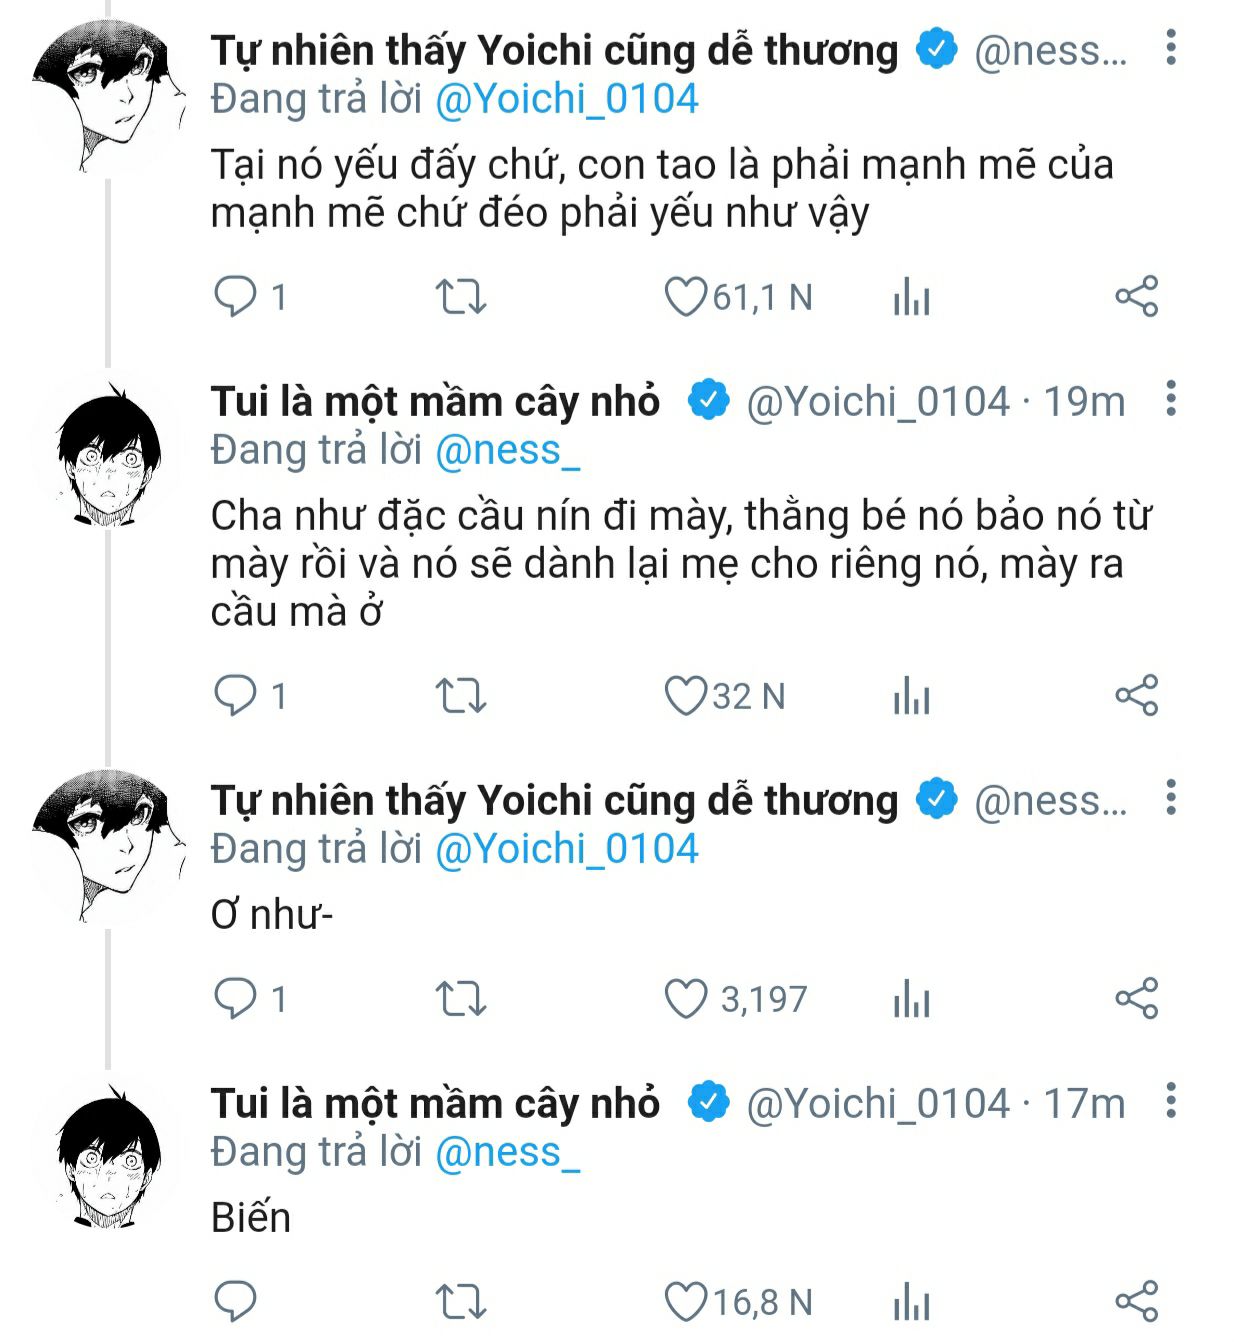Open more options on the 19m tweet
The image size is (1234, 1342).
point(1170,399)
